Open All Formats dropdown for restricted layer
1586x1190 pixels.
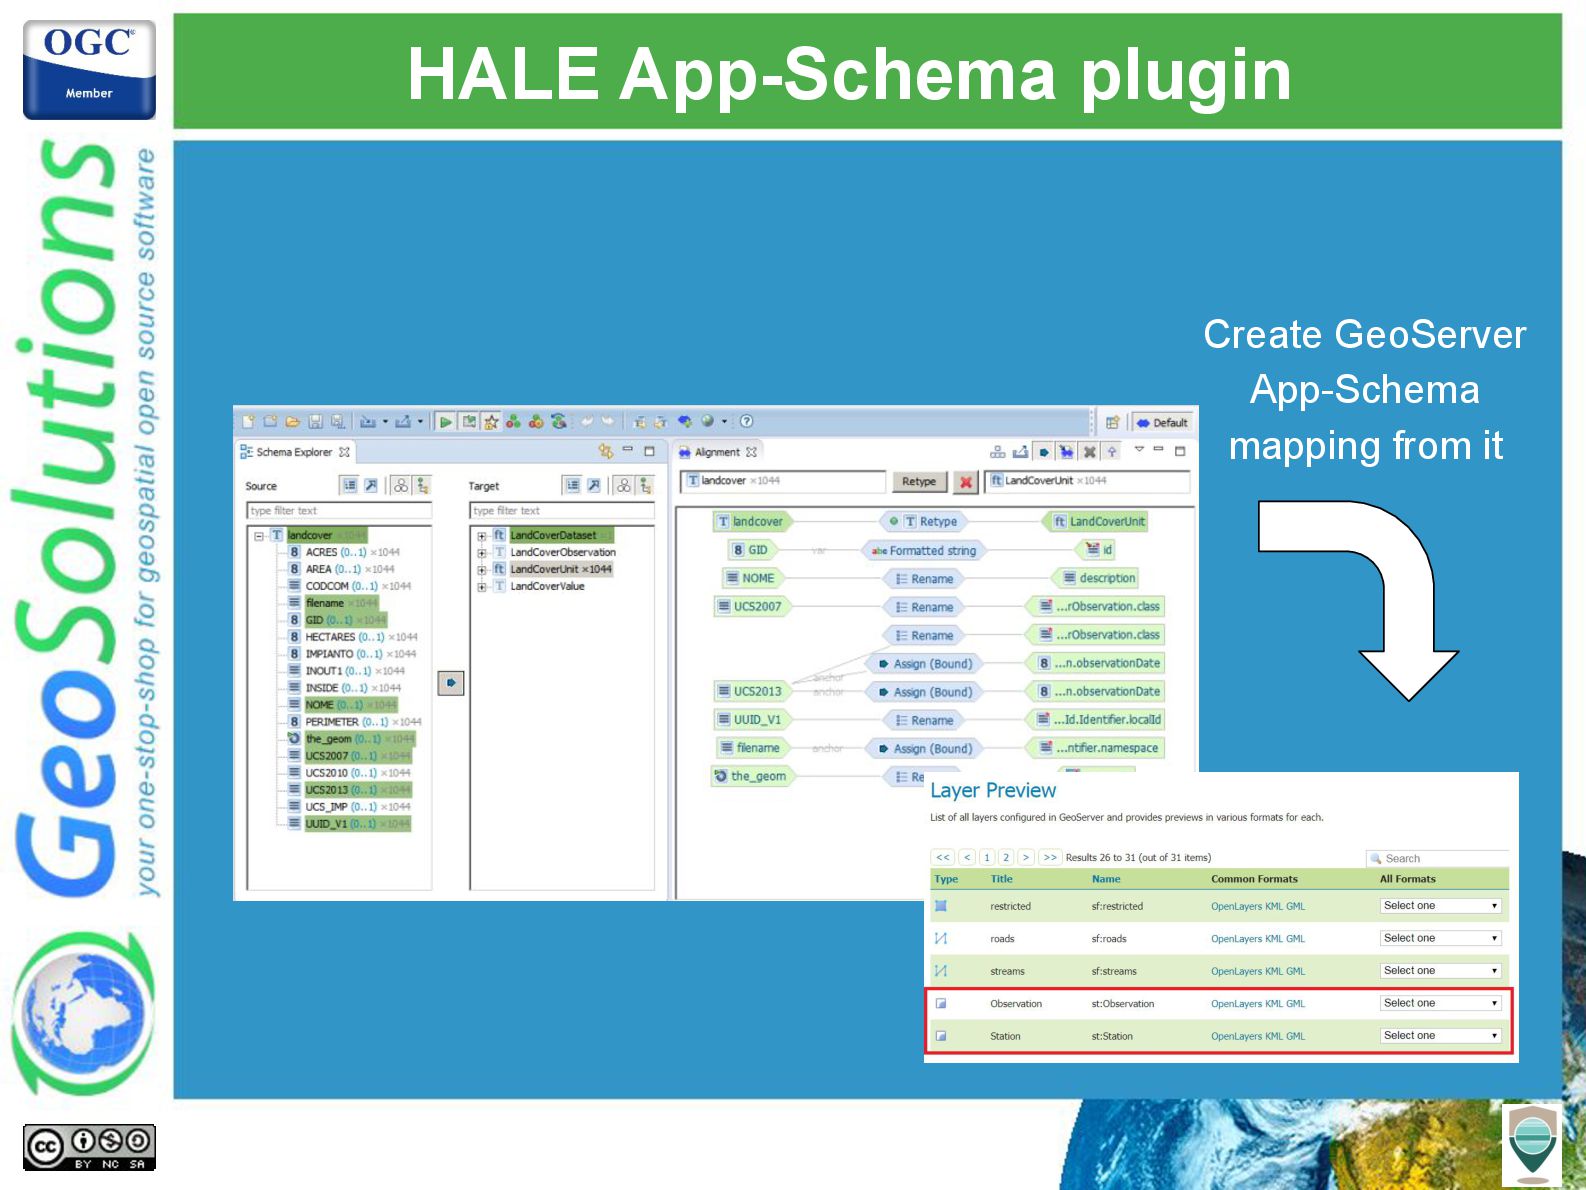coord(1441,906)
